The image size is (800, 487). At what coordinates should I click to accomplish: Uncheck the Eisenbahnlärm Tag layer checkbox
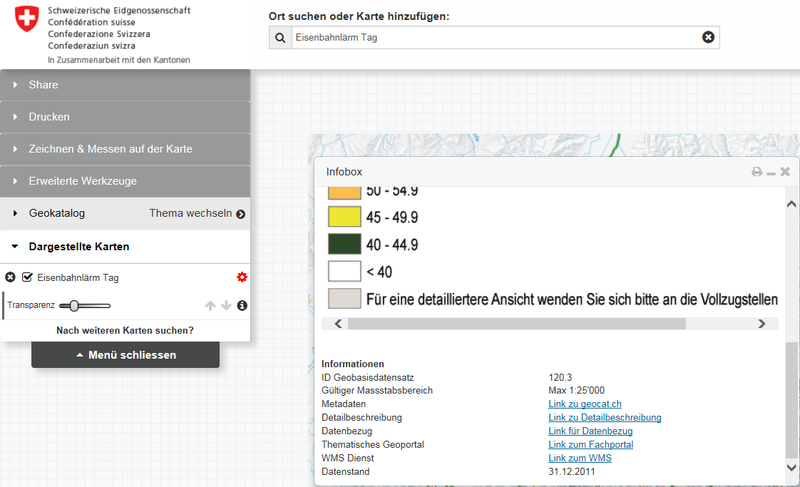tap(28, 277)
